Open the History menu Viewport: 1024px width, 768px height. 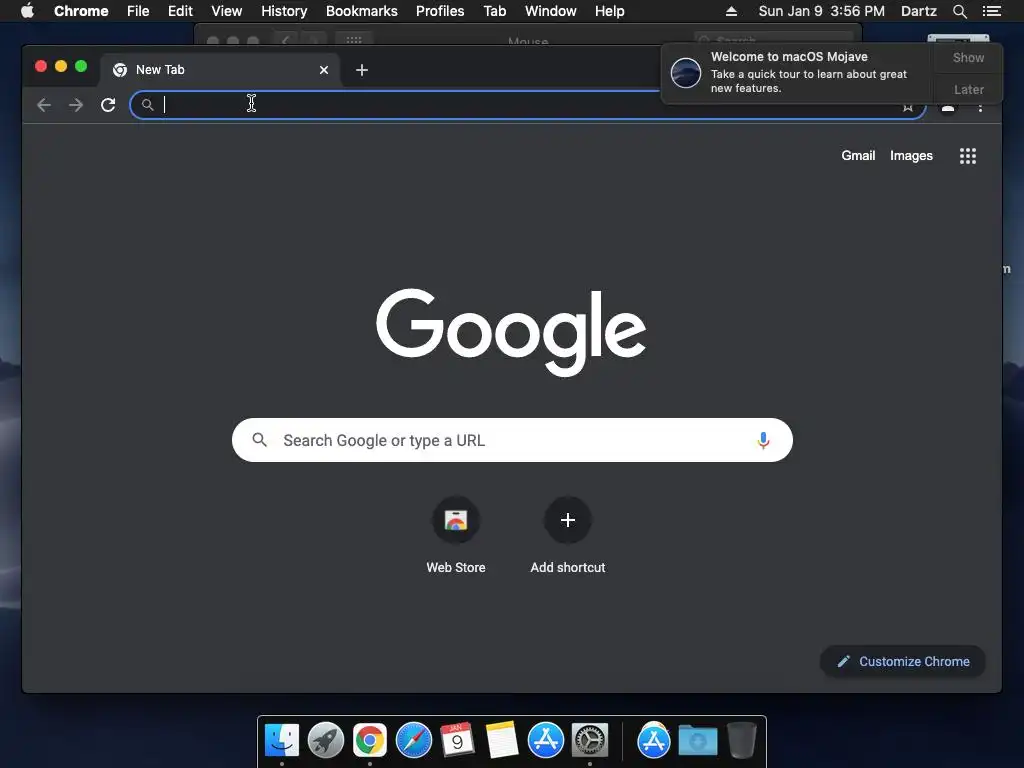(x=284, y=11)
